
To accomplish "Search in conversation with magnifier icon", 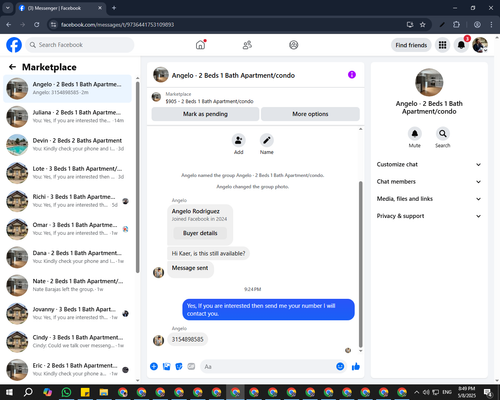I will coord(443,134).
